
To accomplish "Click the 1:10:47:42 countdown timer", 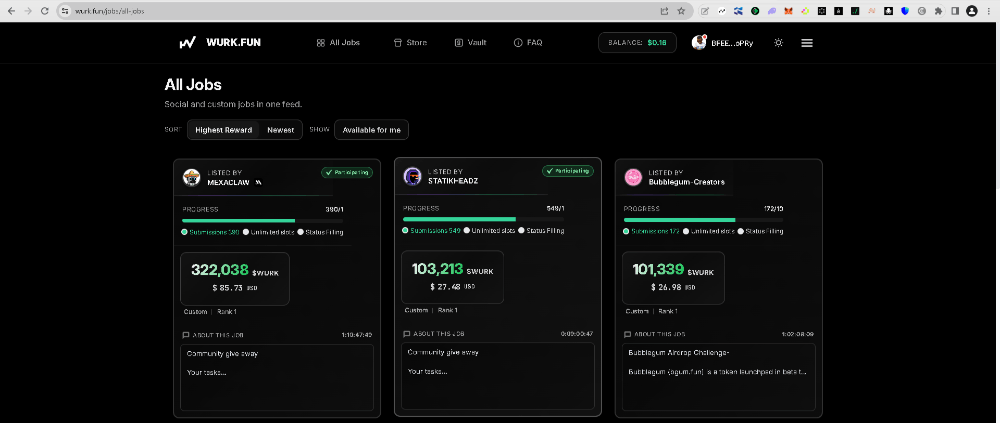I will [x=357, y=335].
